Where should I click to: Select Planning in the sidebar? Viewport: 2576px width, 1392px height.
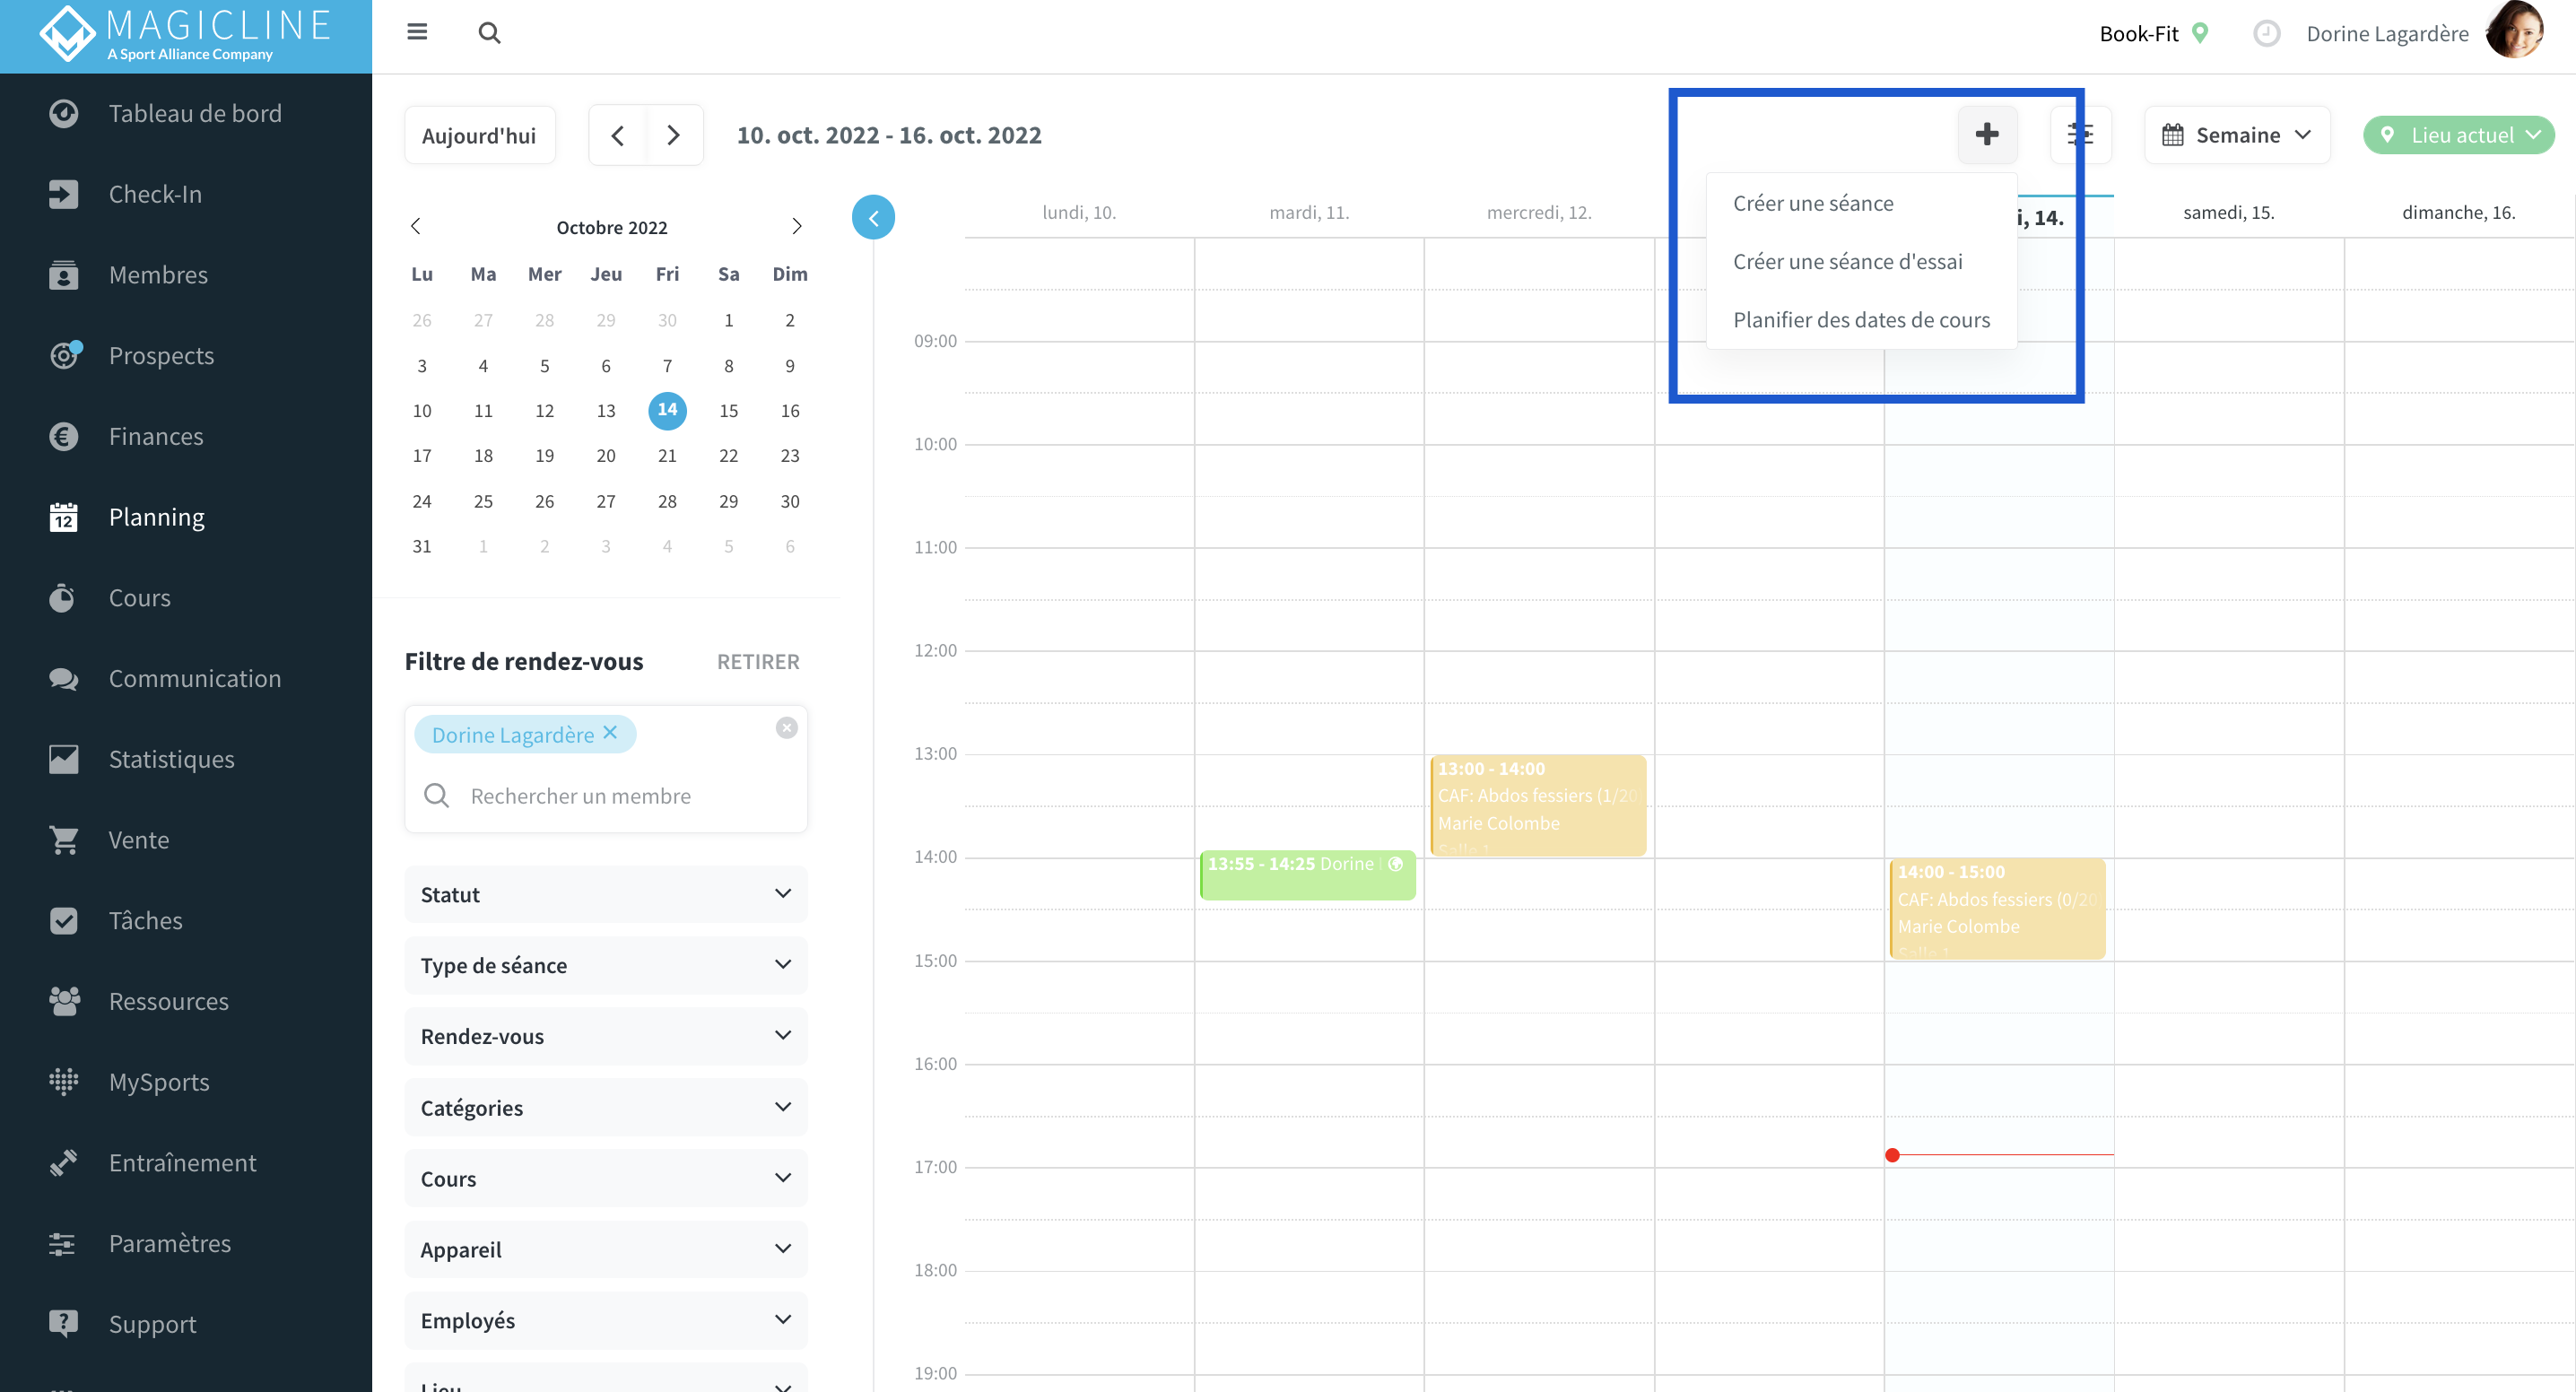pyautogui.click(x=186, y=517)
